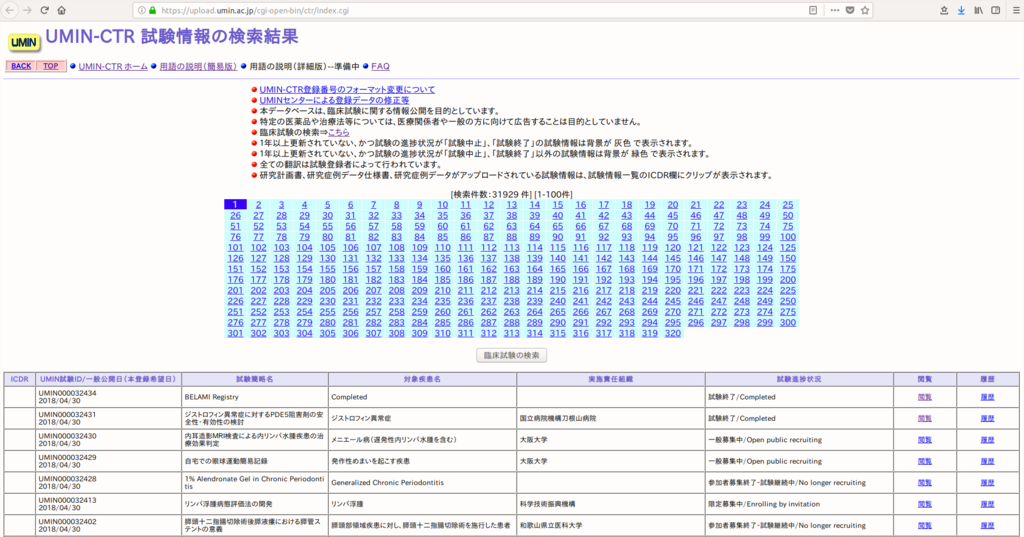Image resolution: width=1024 pixels, height=537 pixels.
Task: Click the 試験簡略名 column header
Action: point(255,379)
